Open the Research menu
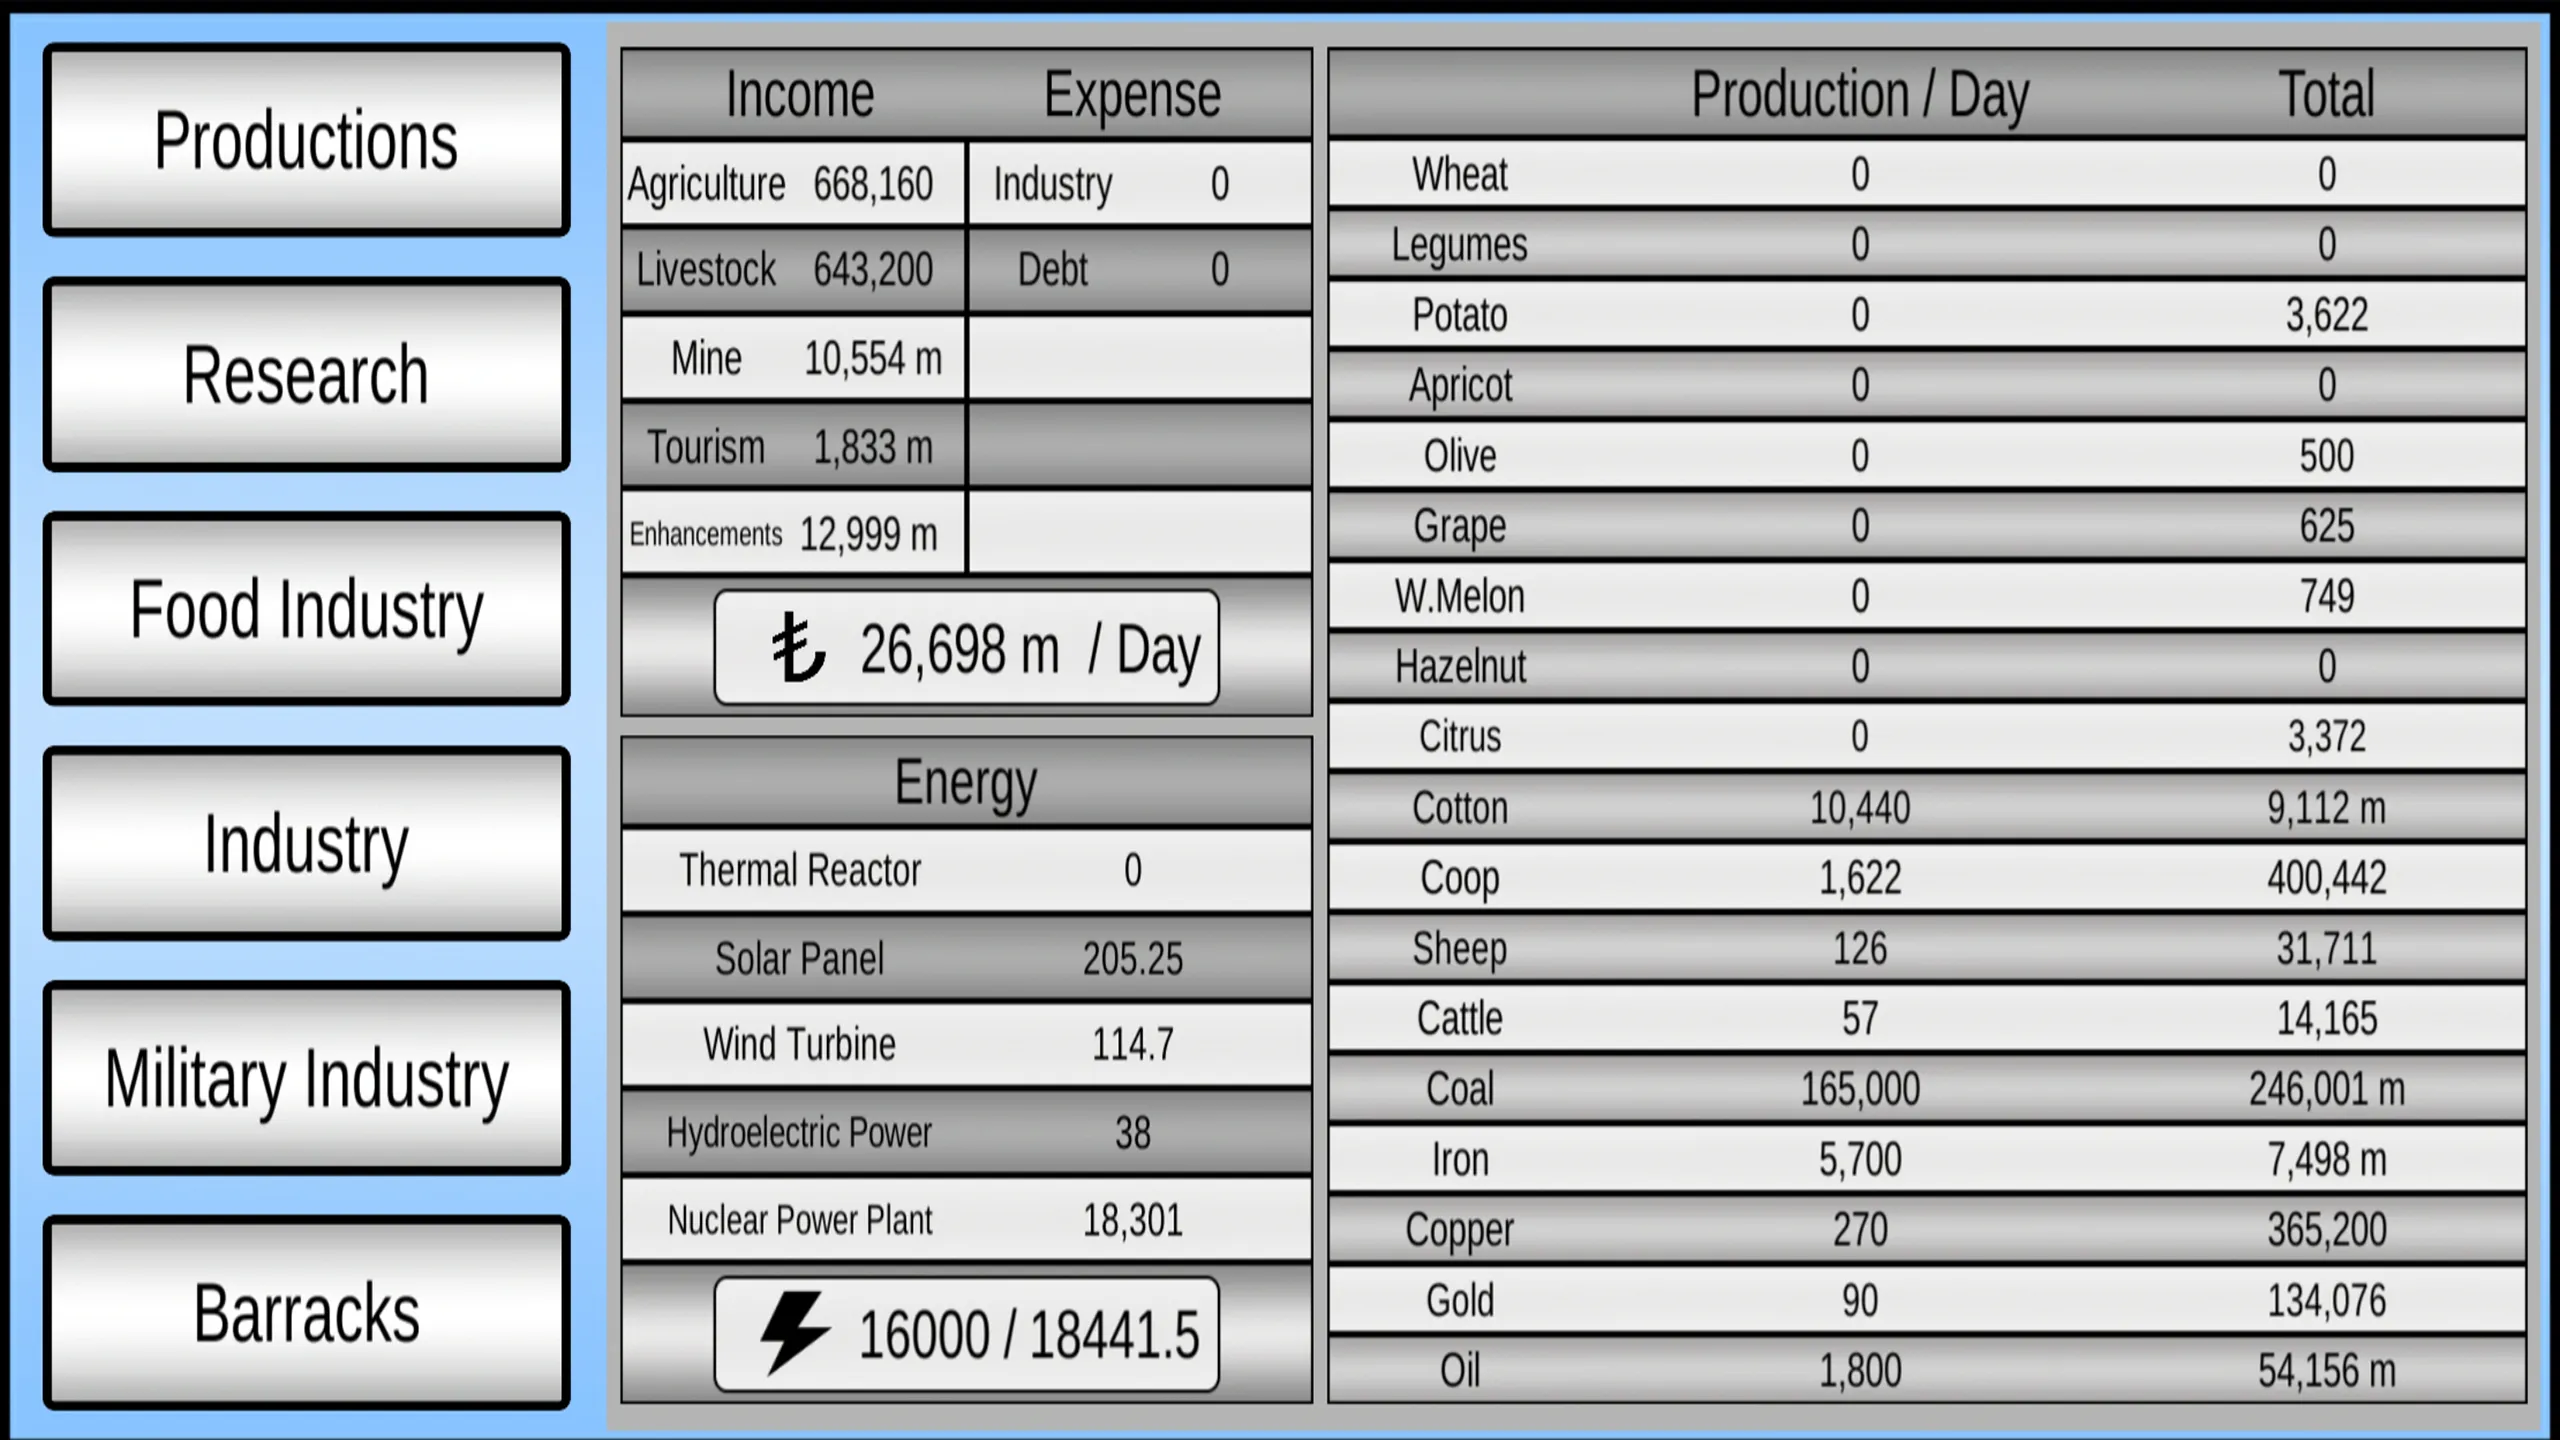 coord(306,375)
